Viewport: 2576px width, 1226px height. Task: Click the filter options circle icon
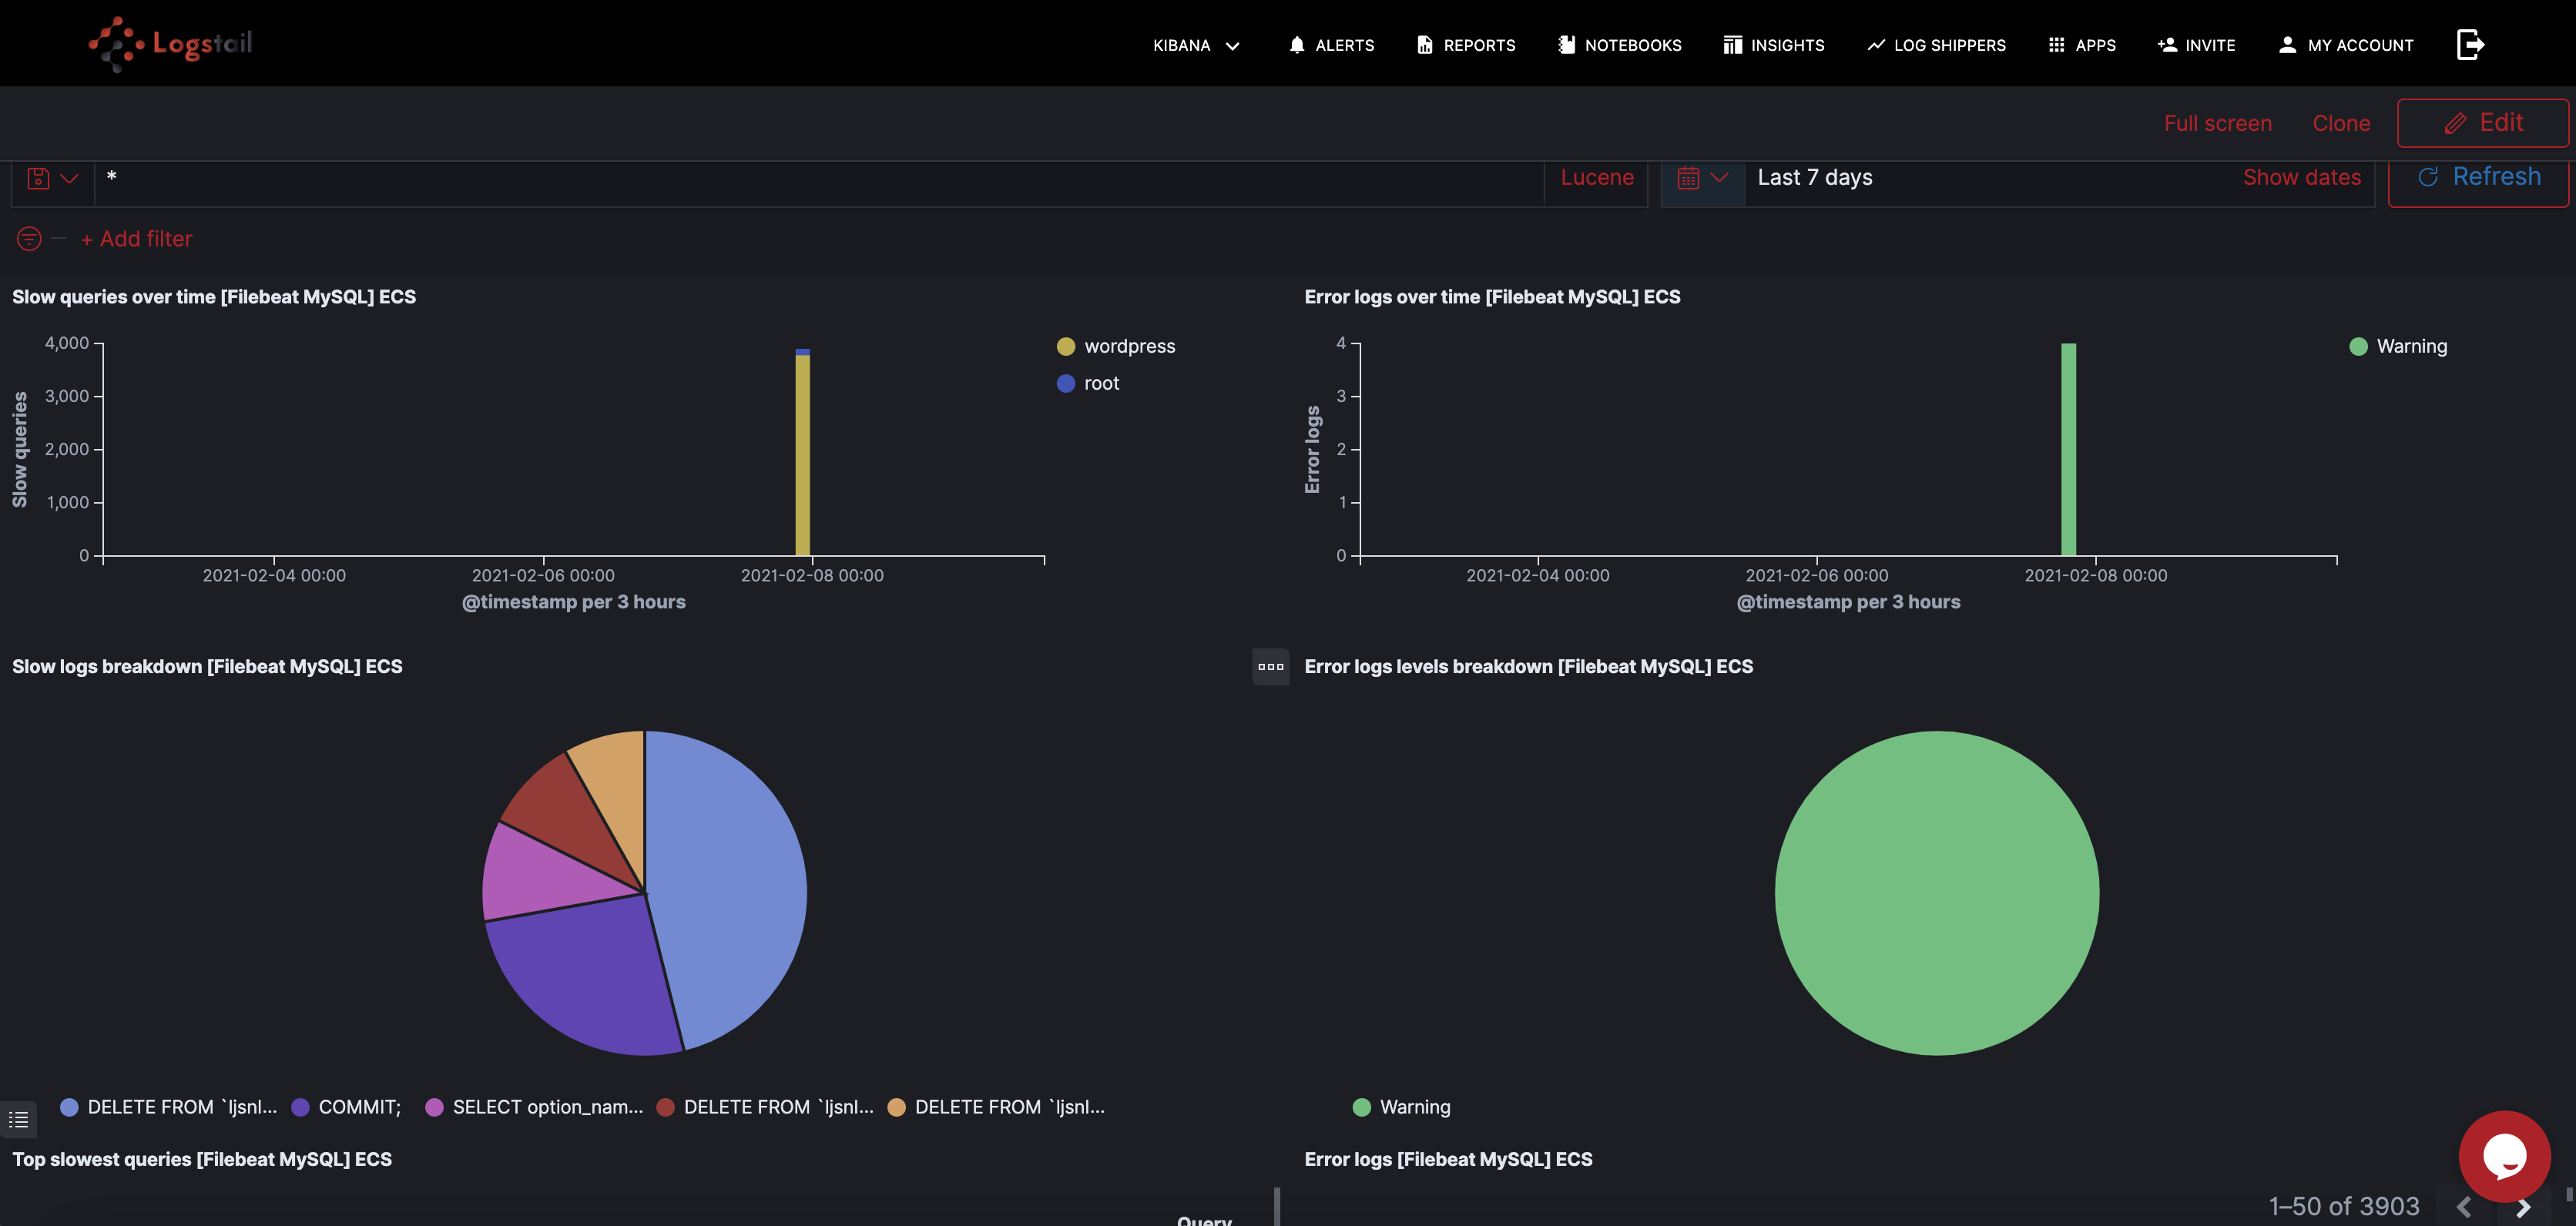click(29, 239)
